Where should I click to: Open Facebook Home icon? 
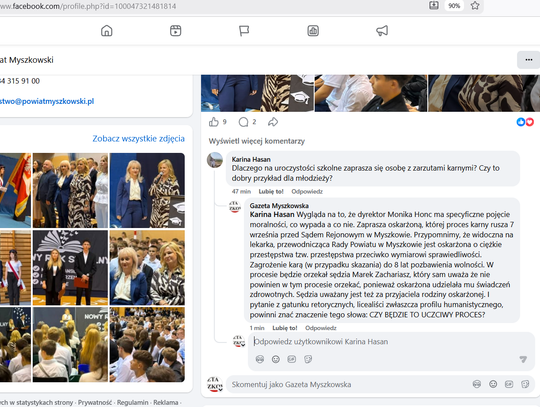pos(107,31)
